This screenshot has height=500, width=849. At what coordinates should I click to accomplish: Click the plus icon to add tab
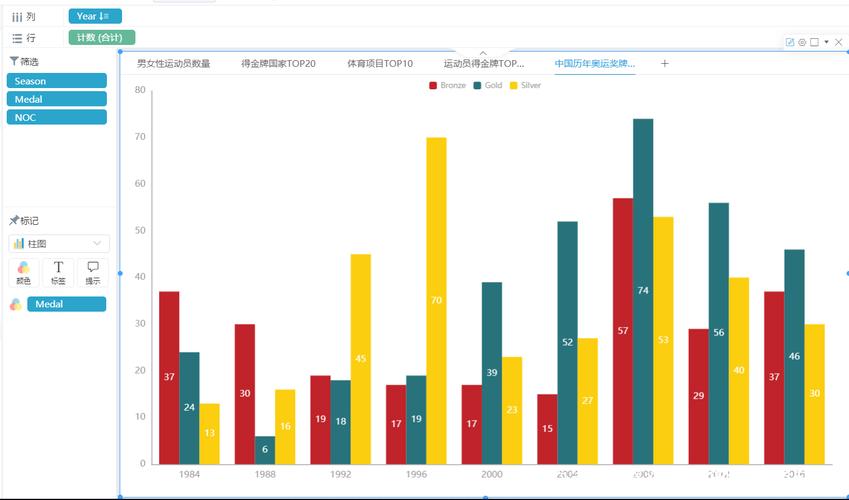coord(664,63)
